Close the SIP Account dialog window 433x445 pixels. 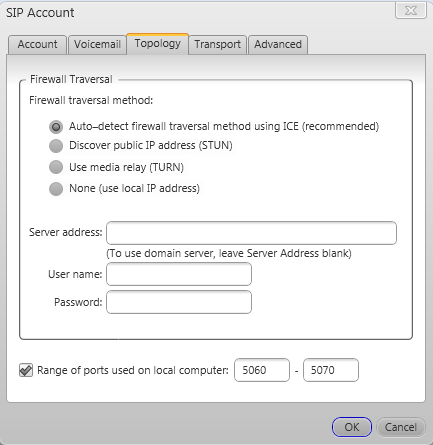tap(411, 11)
